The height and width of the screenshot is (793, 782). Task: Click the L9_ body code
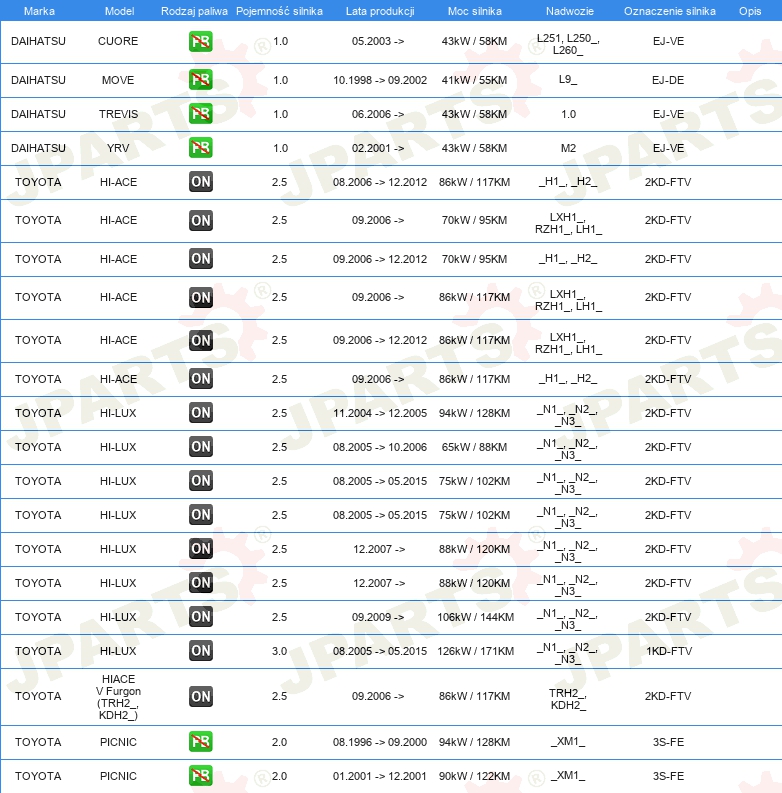click(568, 79)
